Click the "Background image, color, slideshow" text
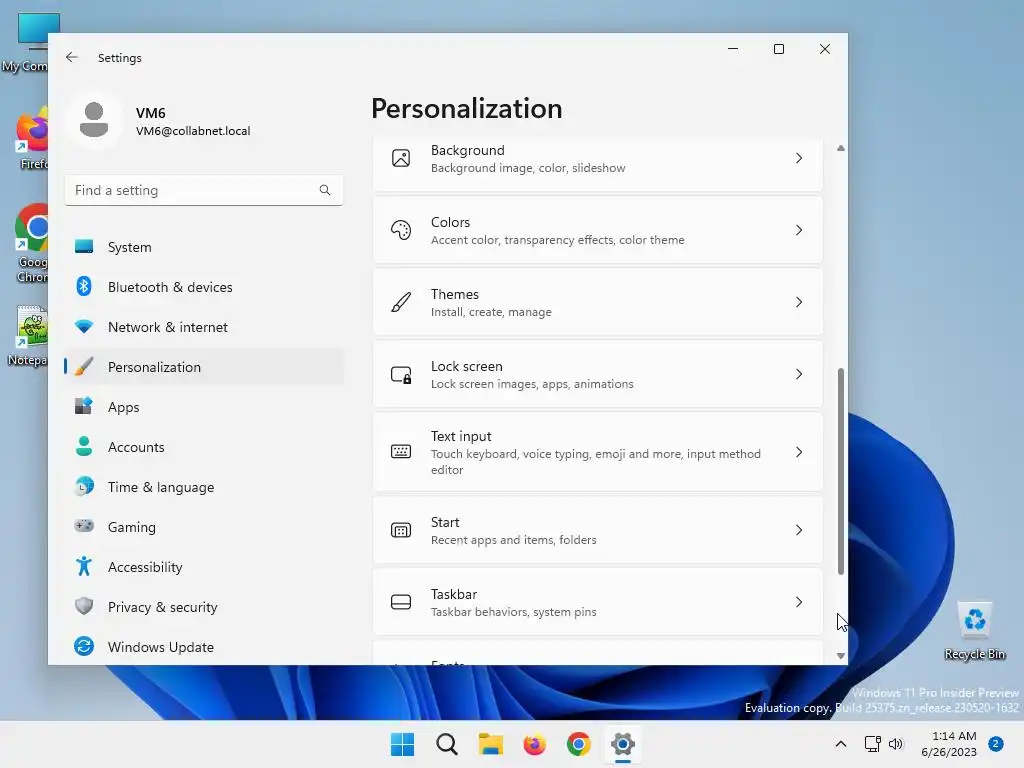 pos(528,168)
